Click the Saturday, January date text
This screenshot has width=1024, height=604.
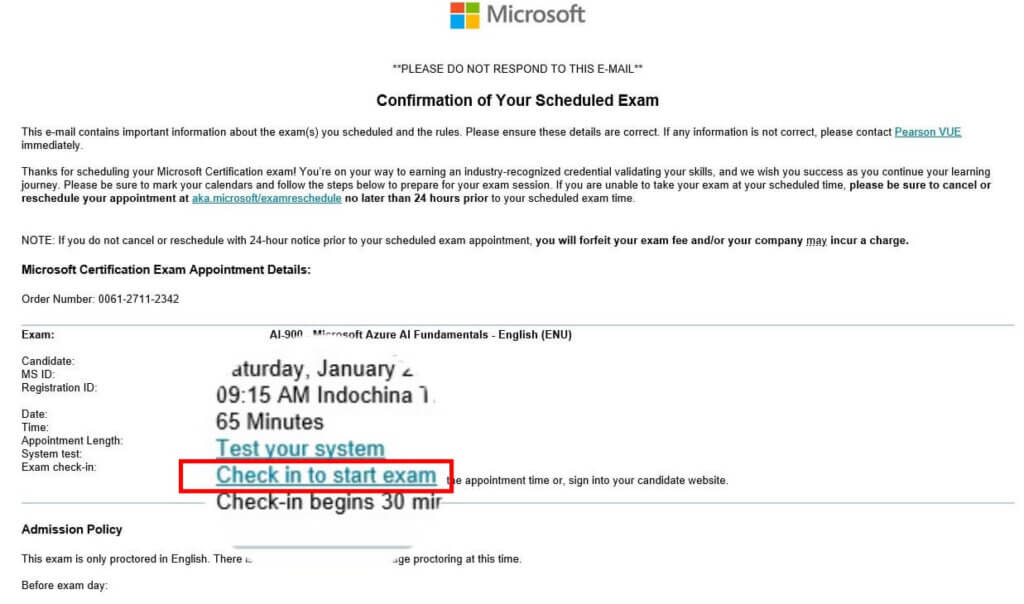coord(322,369)
